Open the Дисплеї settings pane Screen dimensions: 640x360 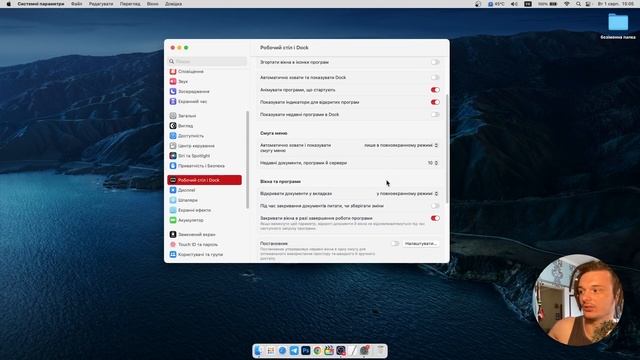tap(182, 190)
